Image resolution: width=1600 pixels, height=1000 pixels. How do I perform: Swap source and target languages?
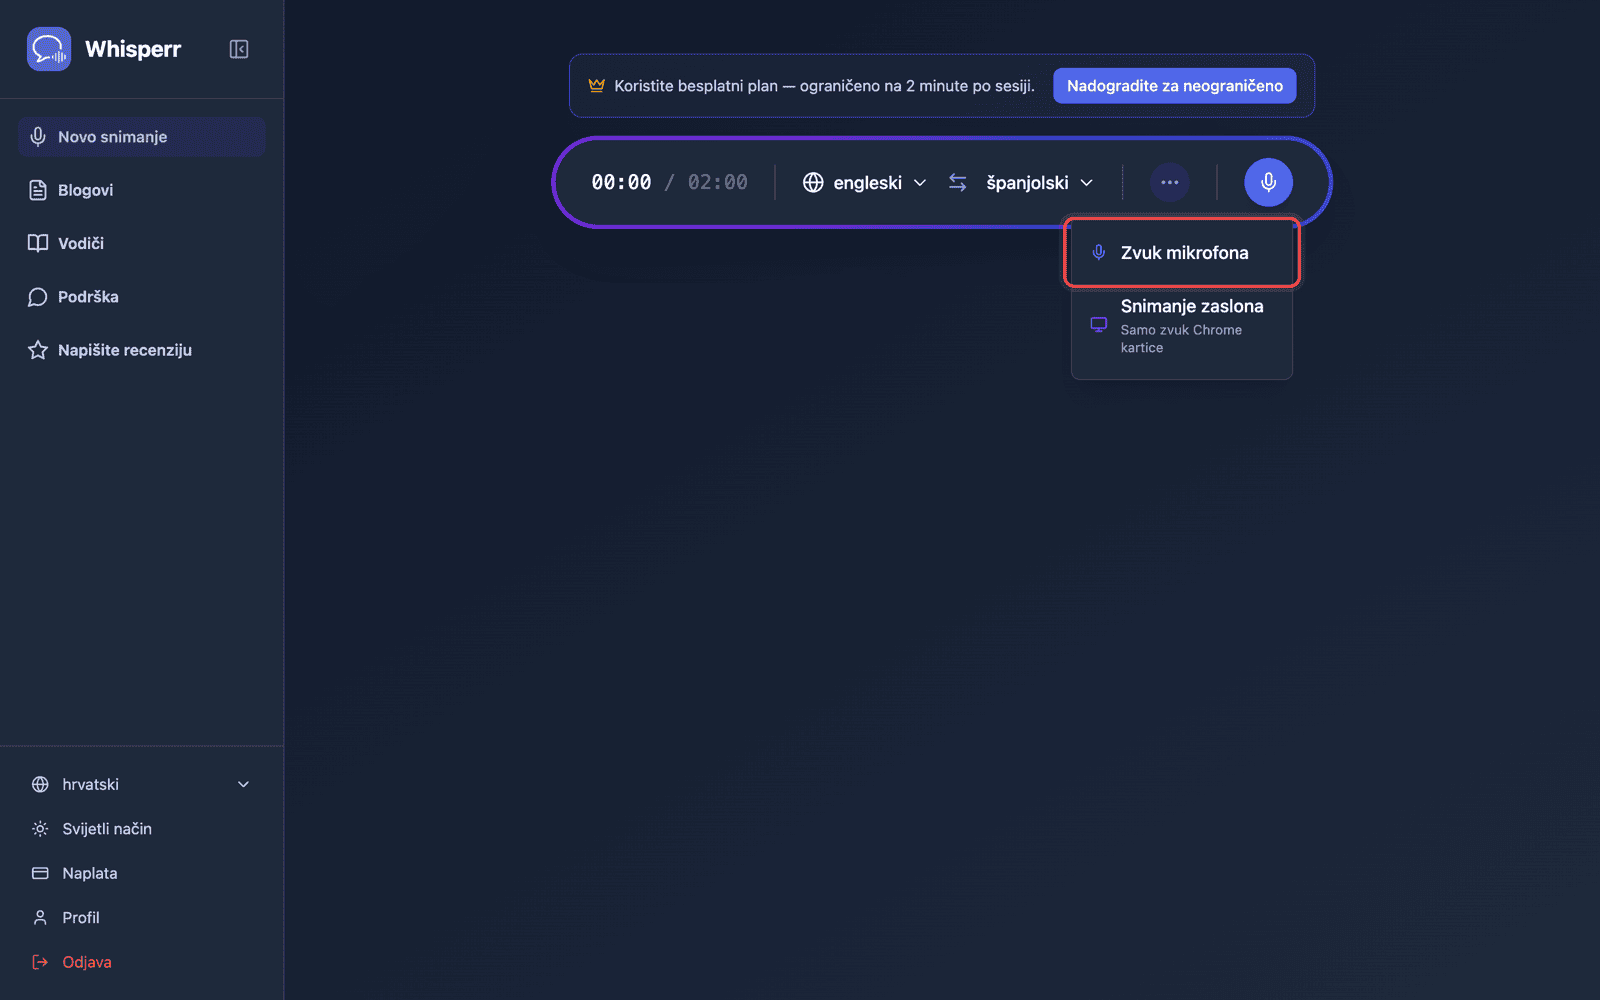958,183
